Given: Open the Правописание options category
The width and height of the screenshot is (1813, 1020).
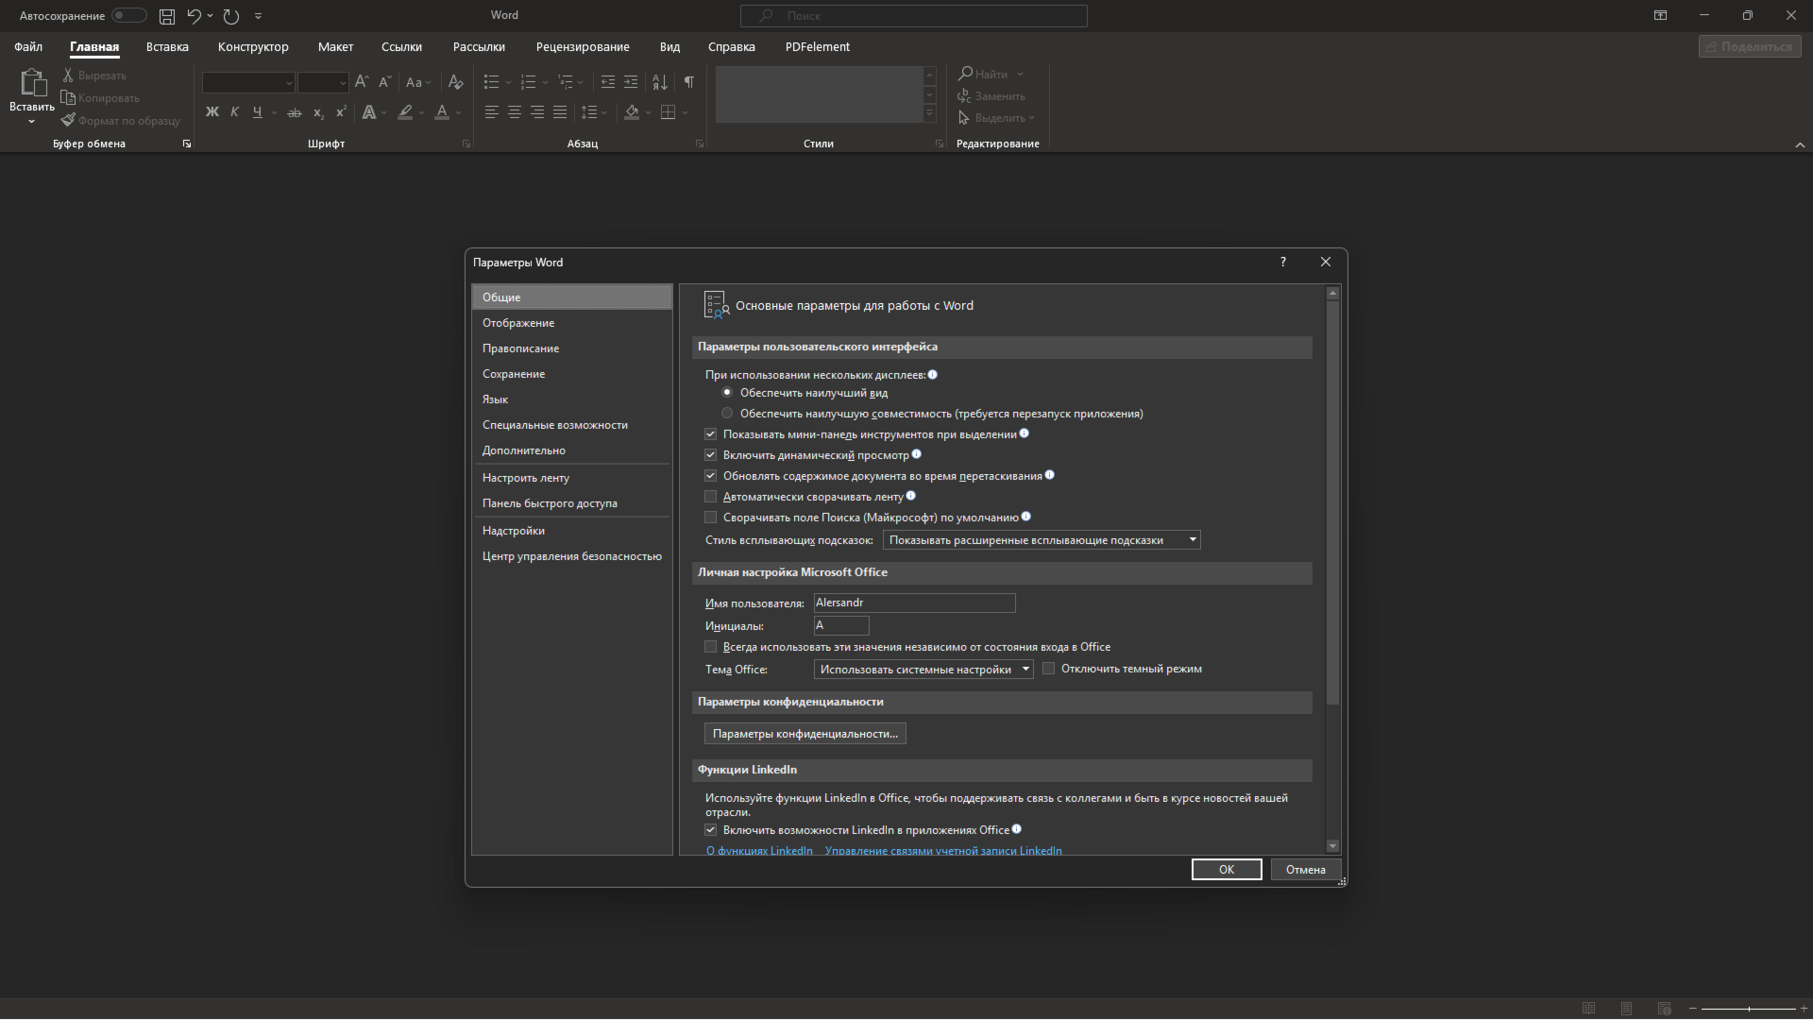Looking at the screenshot, I should click(x=521, y=349).
